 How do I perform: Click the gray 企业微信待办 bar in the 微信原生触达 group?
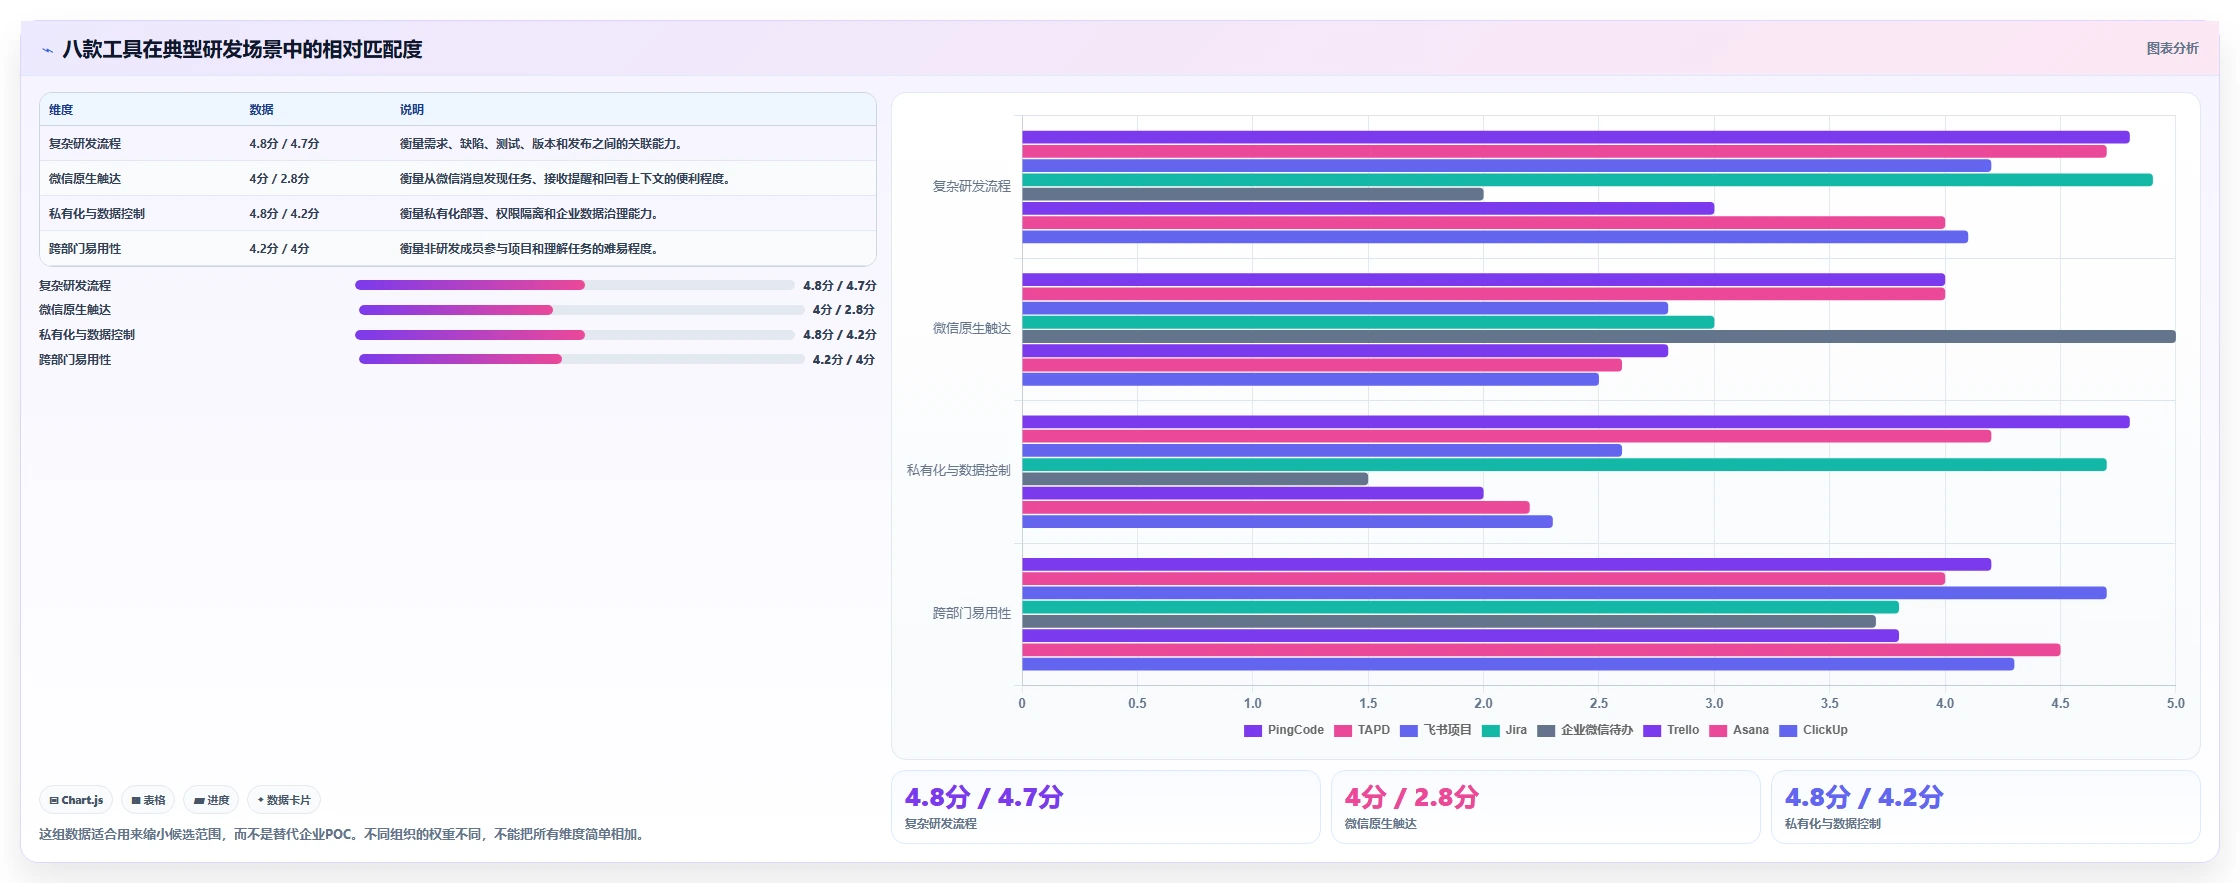(1598, 337)
